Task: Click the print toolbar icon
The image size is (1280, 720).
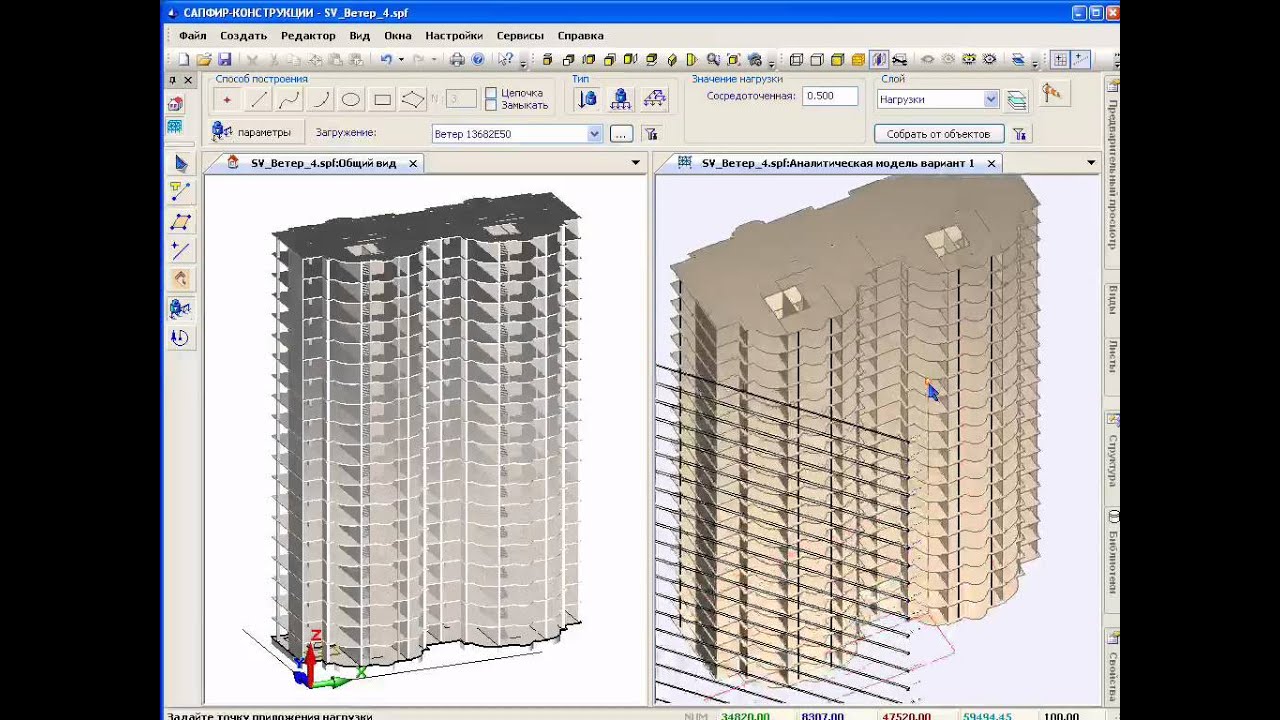Action: [x=457, y=60]
